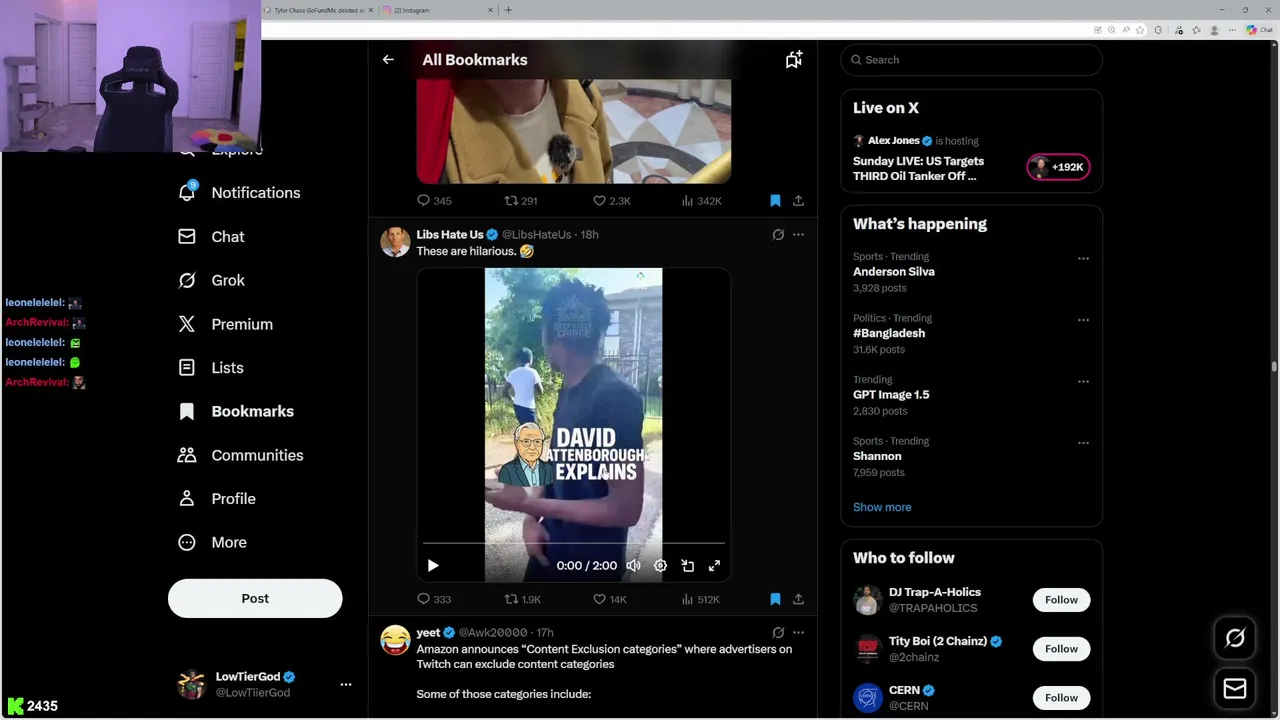Open Notifications from the sidebar
The width and height of the screenshot is (1280, 720).
coord(239,193)
